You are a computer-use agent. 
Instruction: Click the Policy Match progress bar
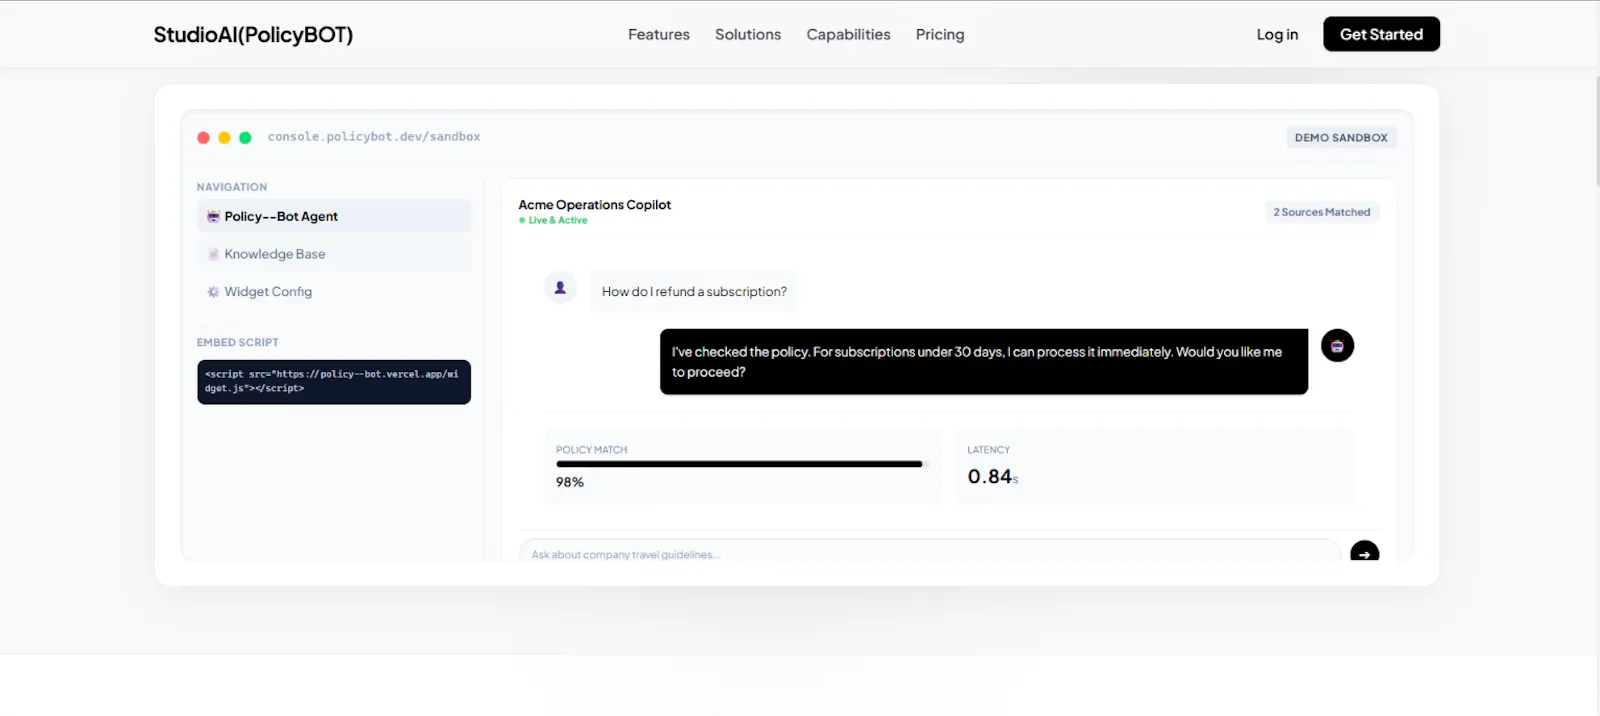[743, 464]
